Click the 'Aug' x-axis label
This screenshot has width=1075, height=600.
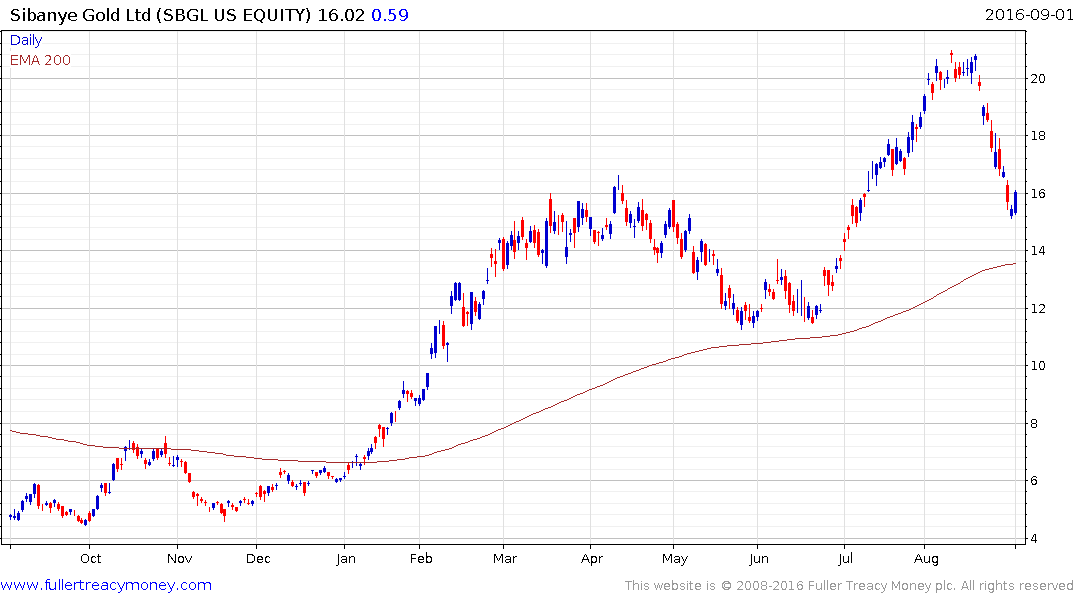926,559
